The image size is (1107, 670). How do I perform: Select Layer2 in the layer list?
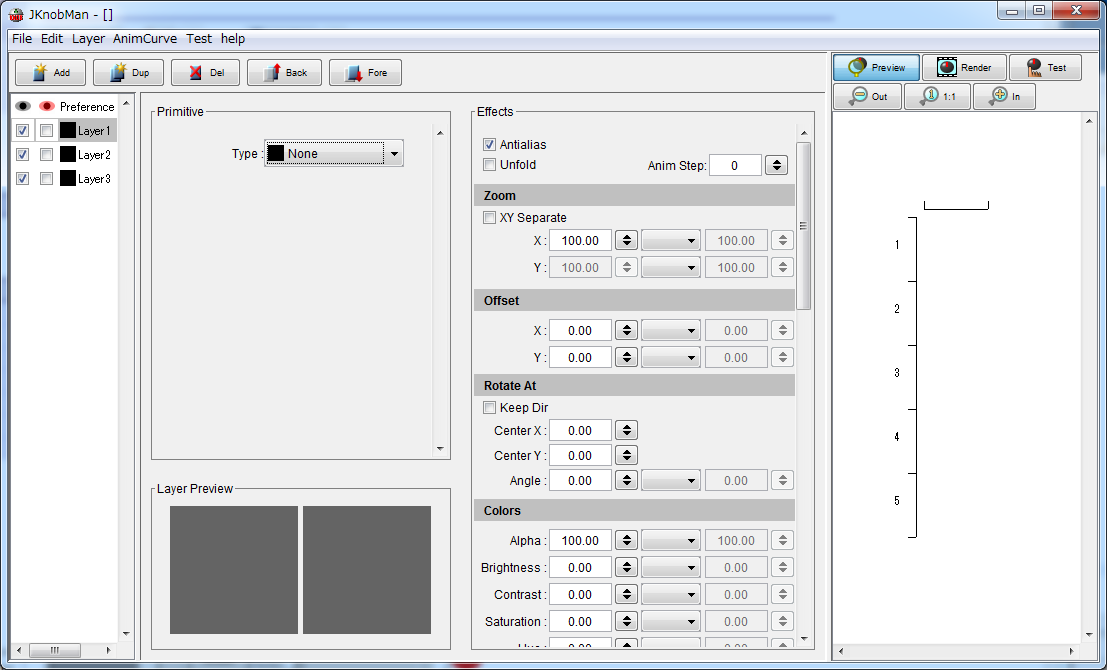point(88,155)
